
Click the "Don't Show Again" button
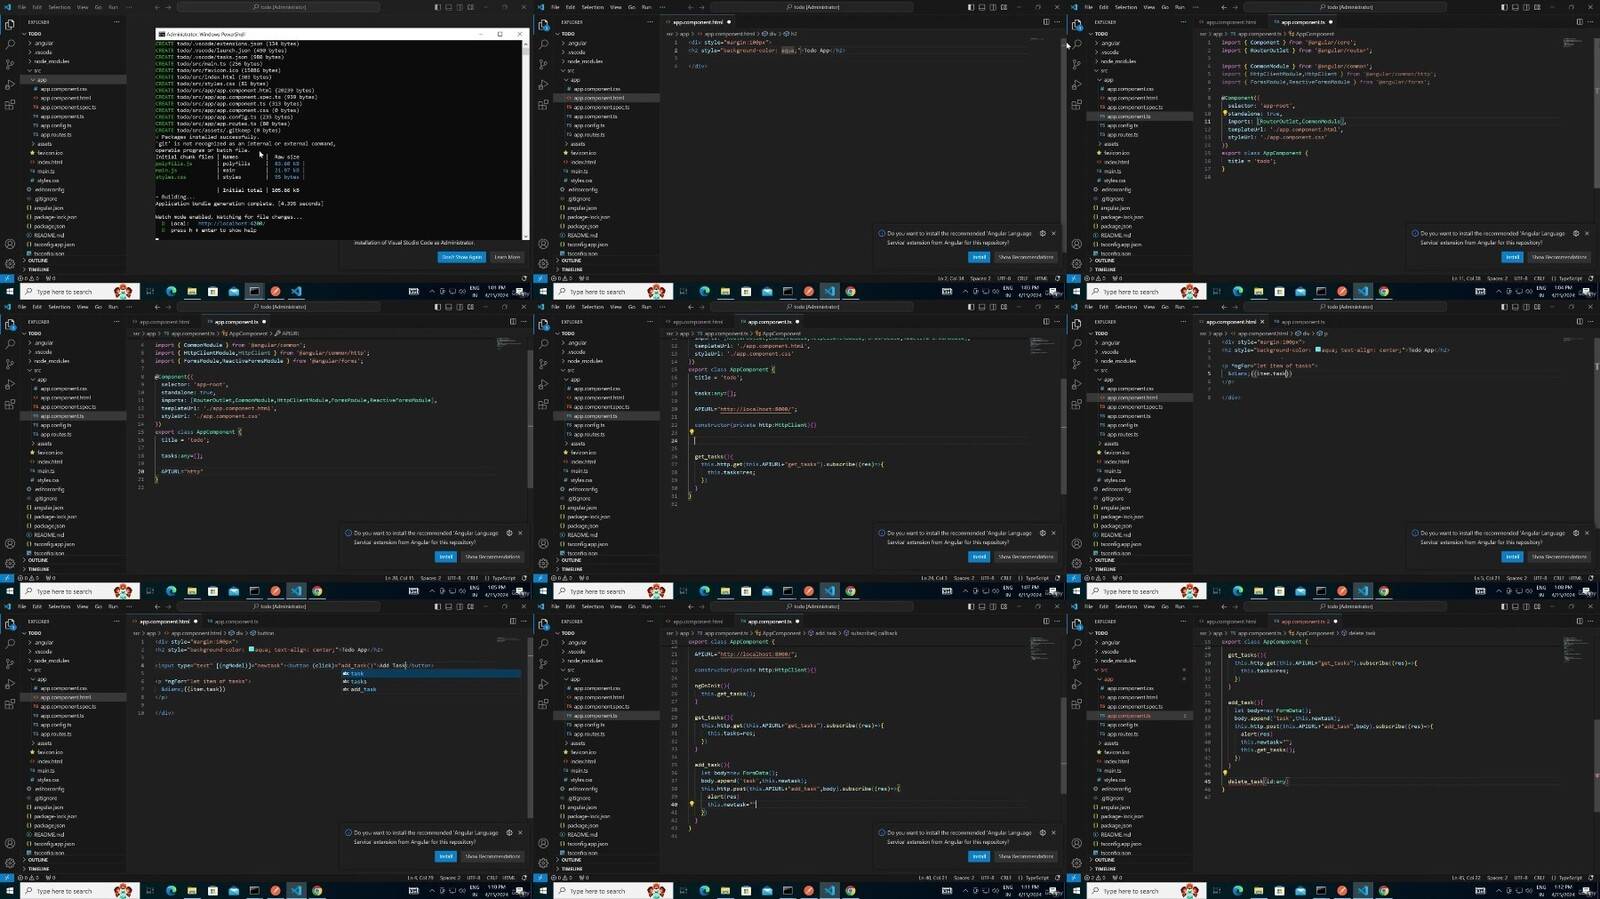[461, 257]
